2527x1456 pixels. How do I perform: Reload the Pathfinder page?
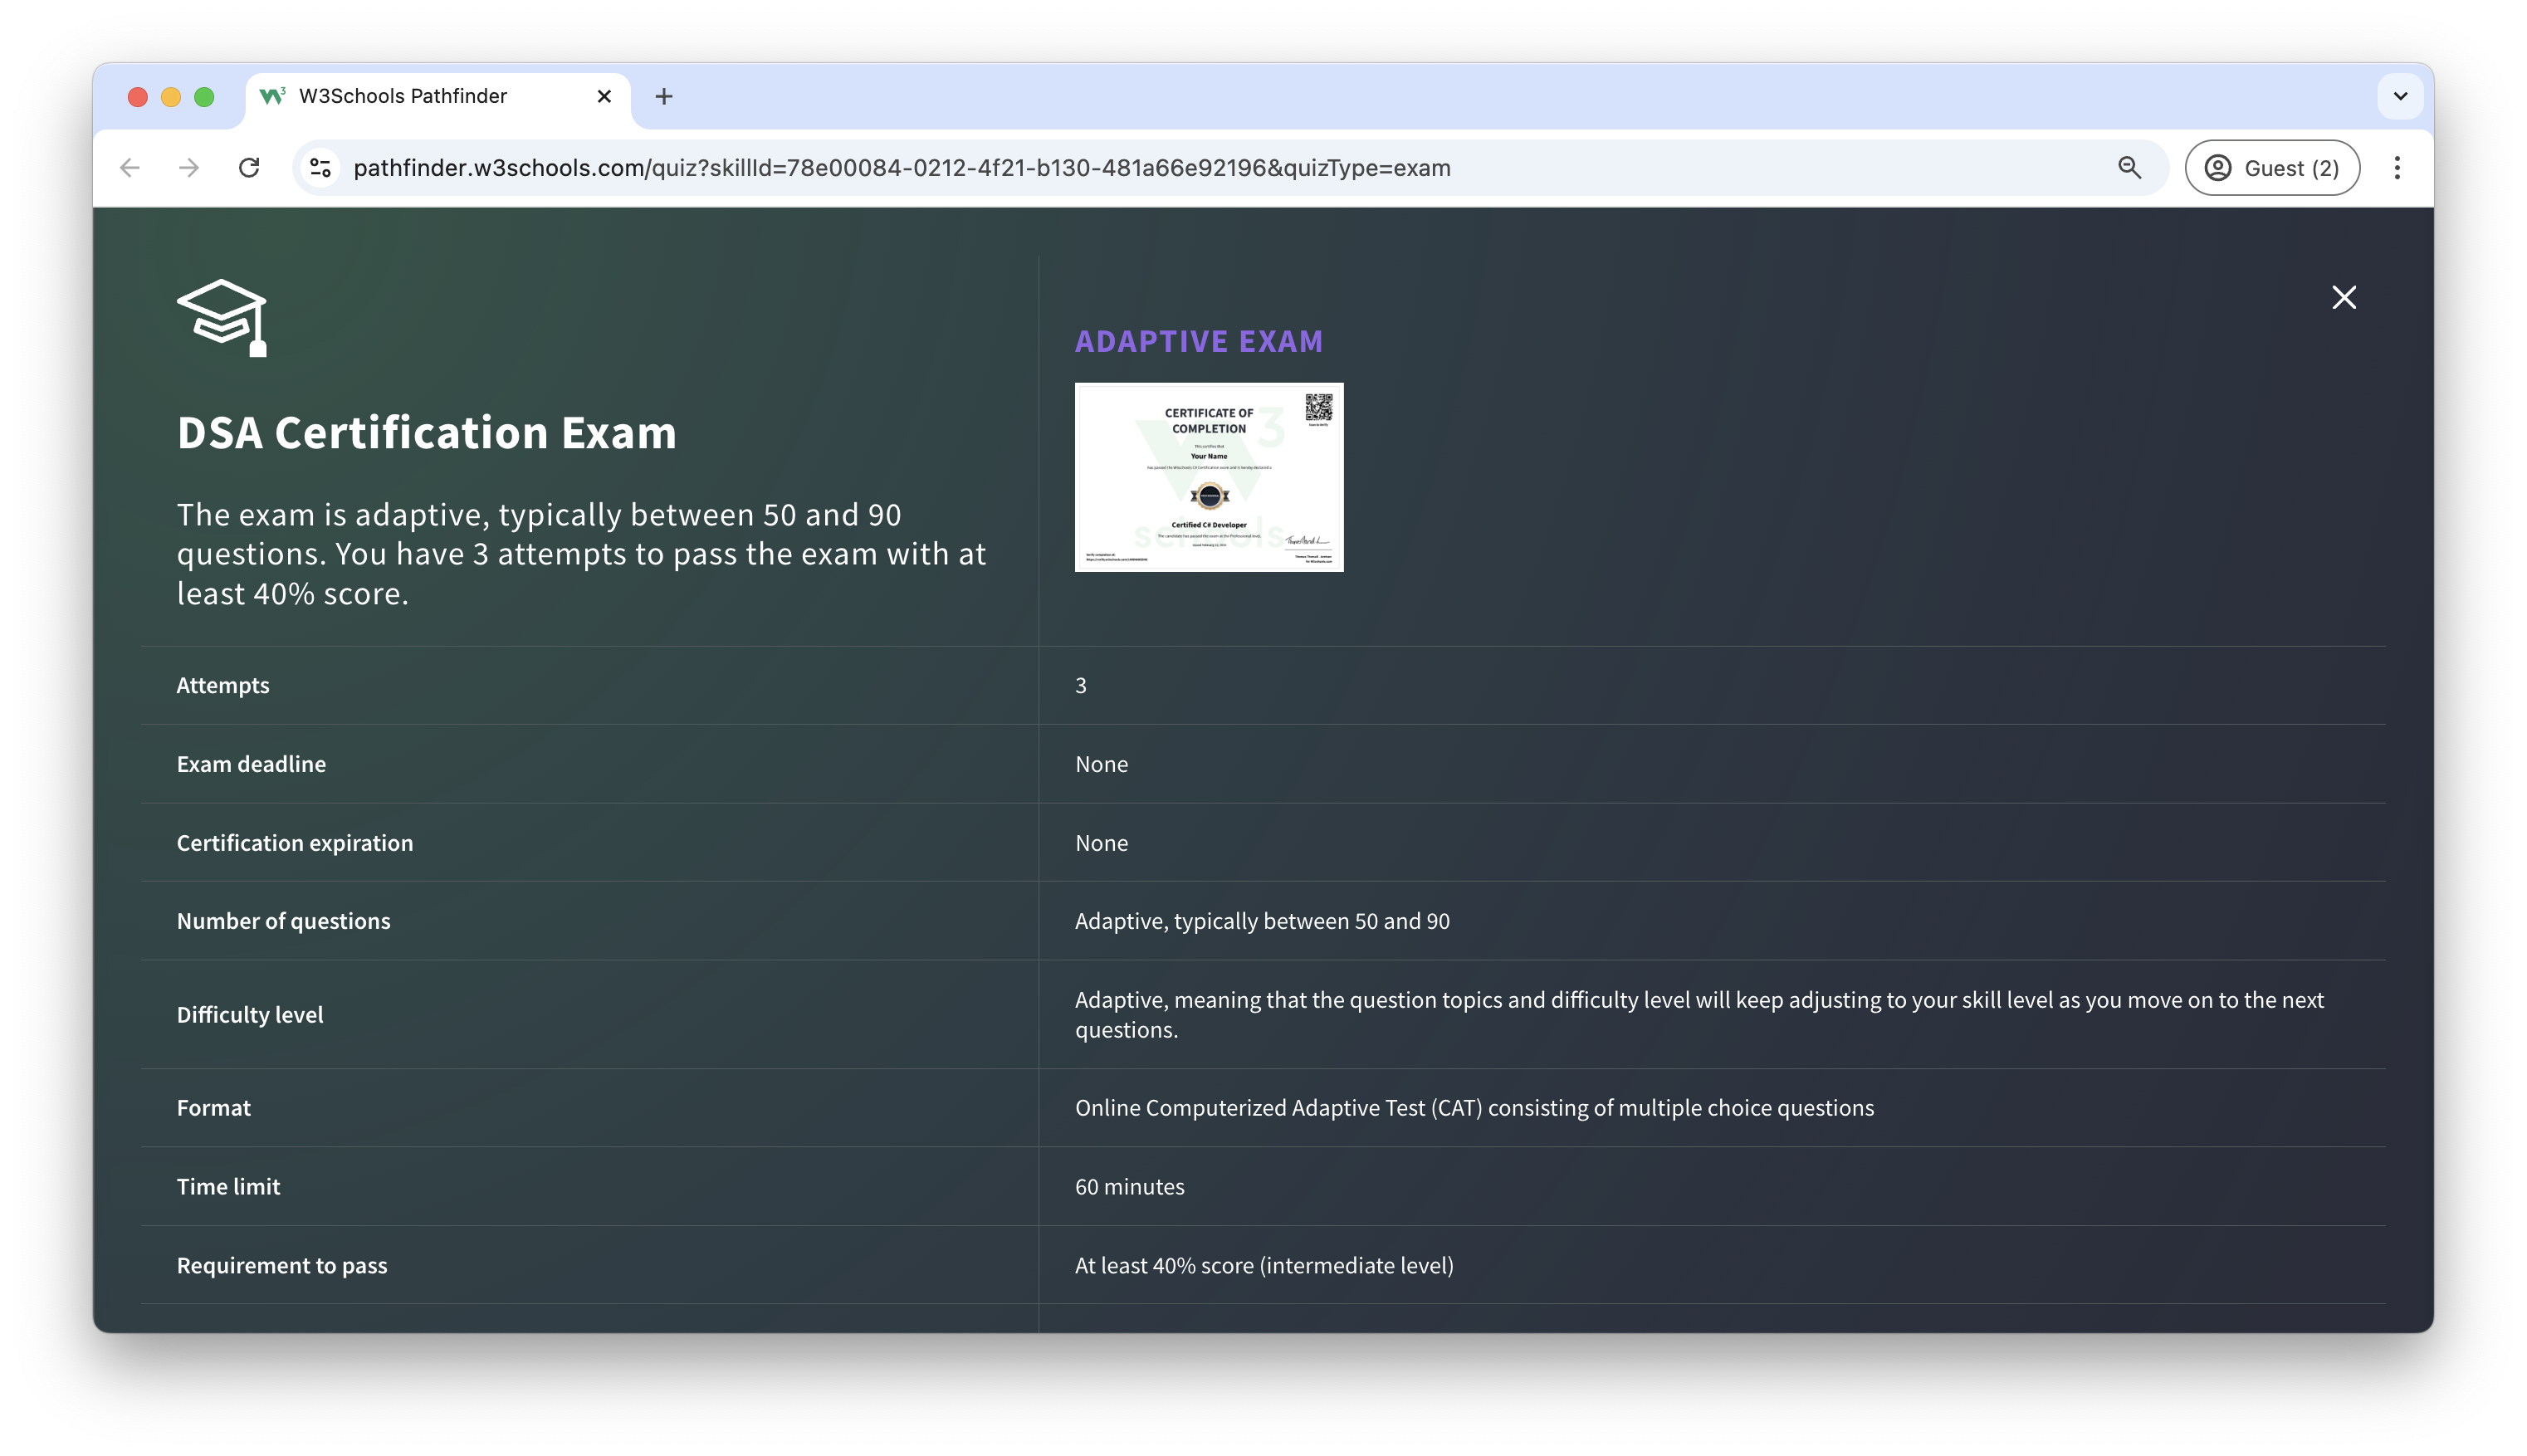[249, 168]
